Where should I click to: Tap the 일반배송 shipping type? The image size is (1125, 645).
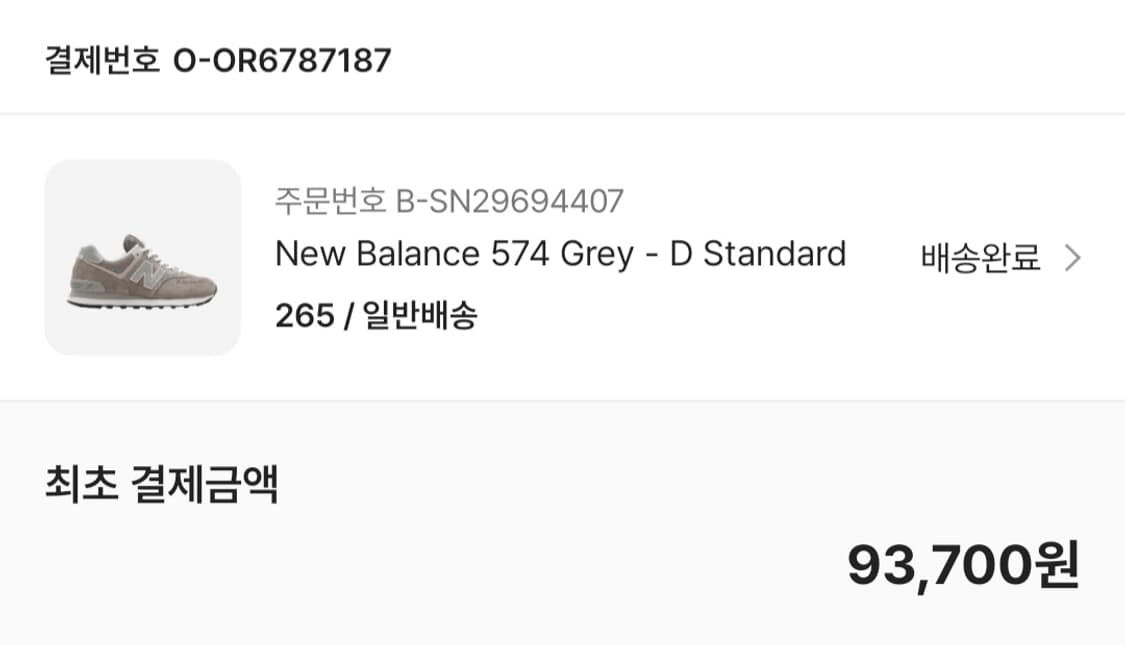click(420, 316)
